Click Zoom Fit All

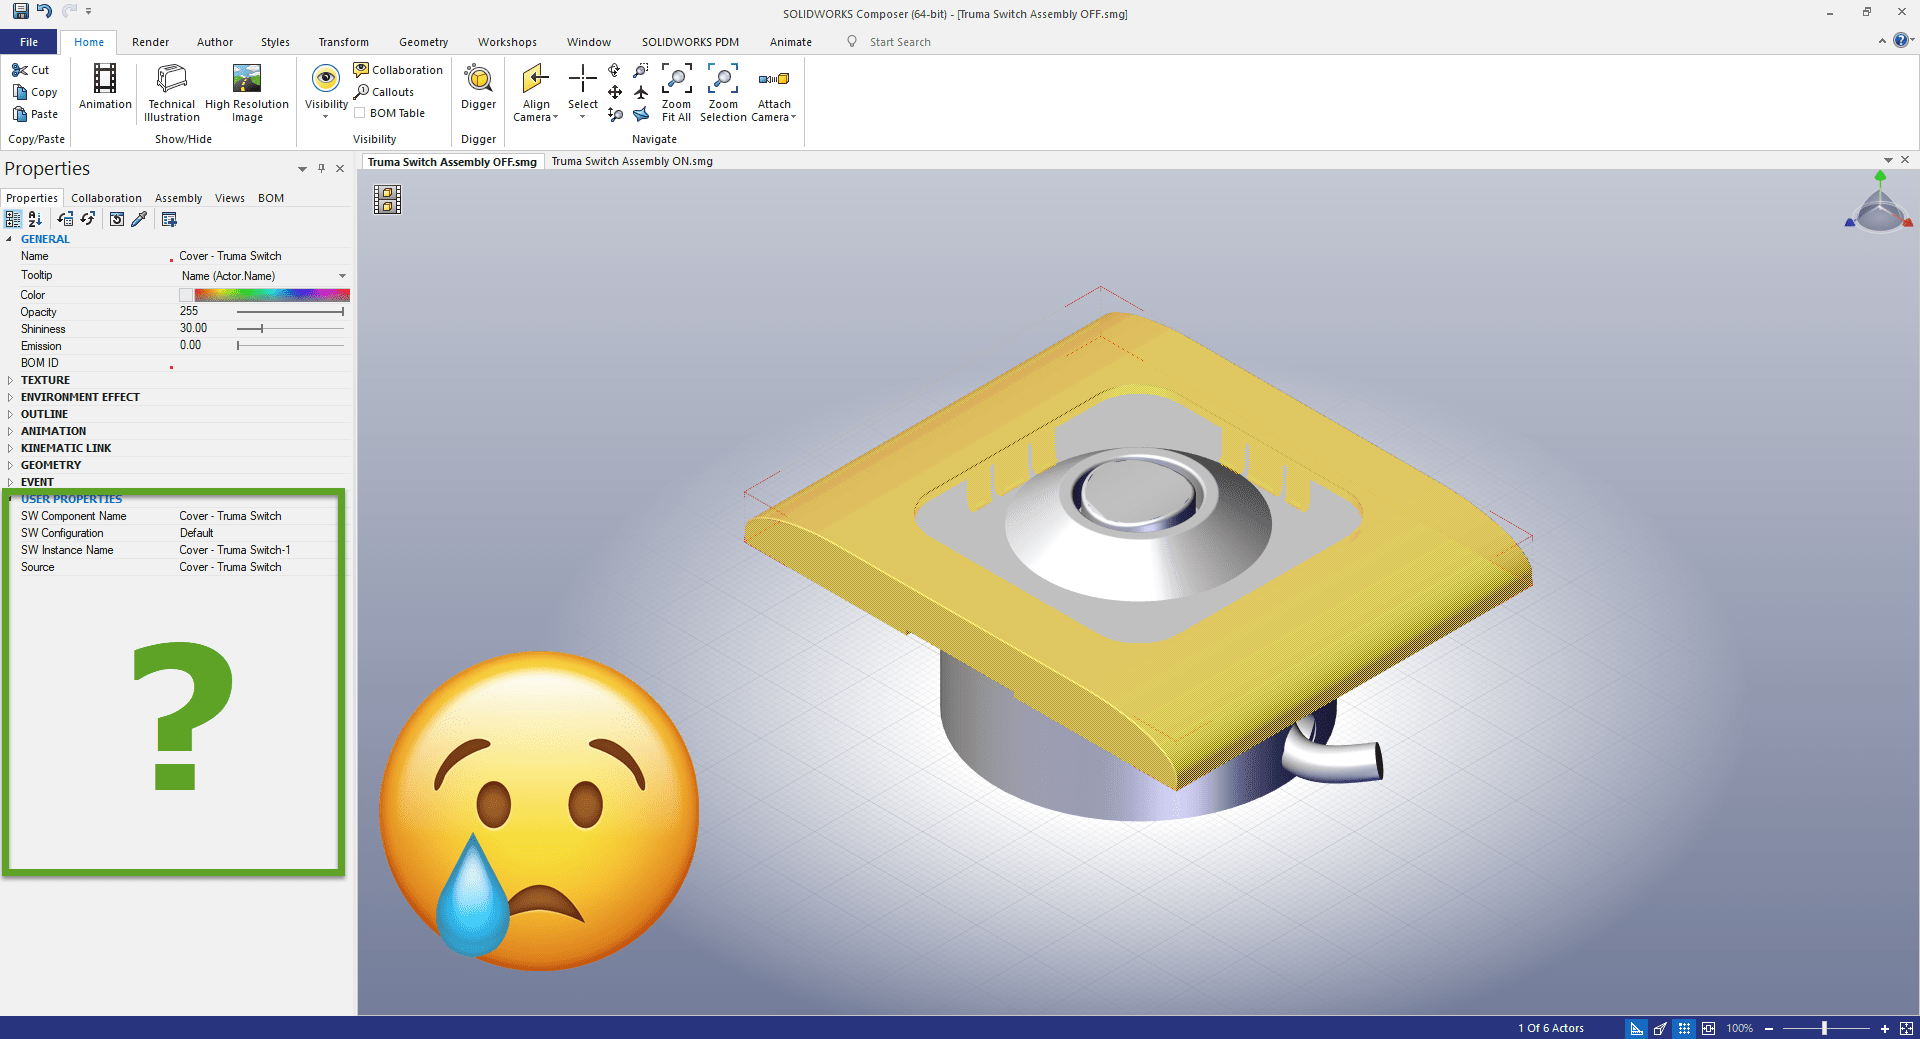(676, 93)
